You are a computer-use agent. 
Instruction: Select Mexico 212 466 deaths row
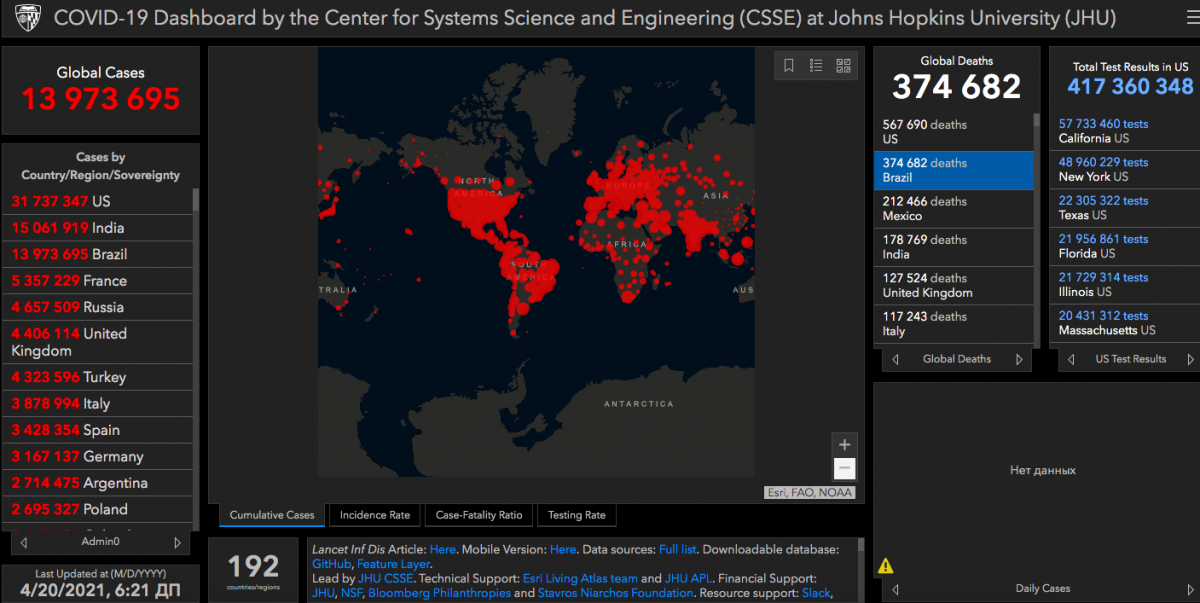click(953, 208)
